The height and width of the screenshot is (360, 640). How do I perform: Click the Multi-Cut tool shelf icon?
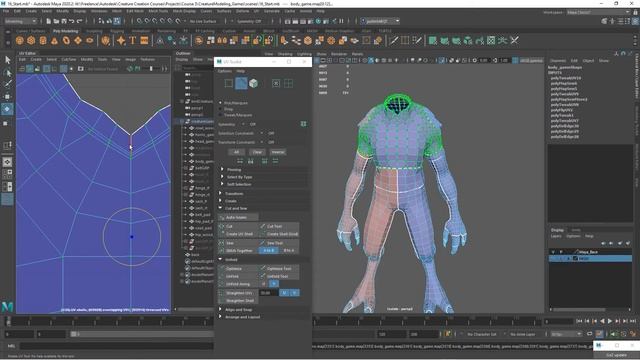(393, 40)
